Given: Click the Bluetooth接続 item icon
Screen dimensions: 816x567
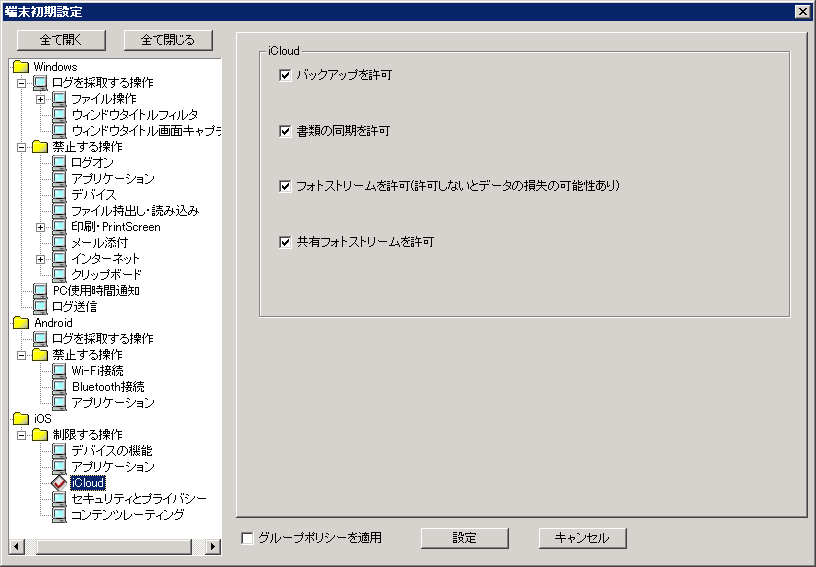Looking at the screenshot, I should coord(59,387).
